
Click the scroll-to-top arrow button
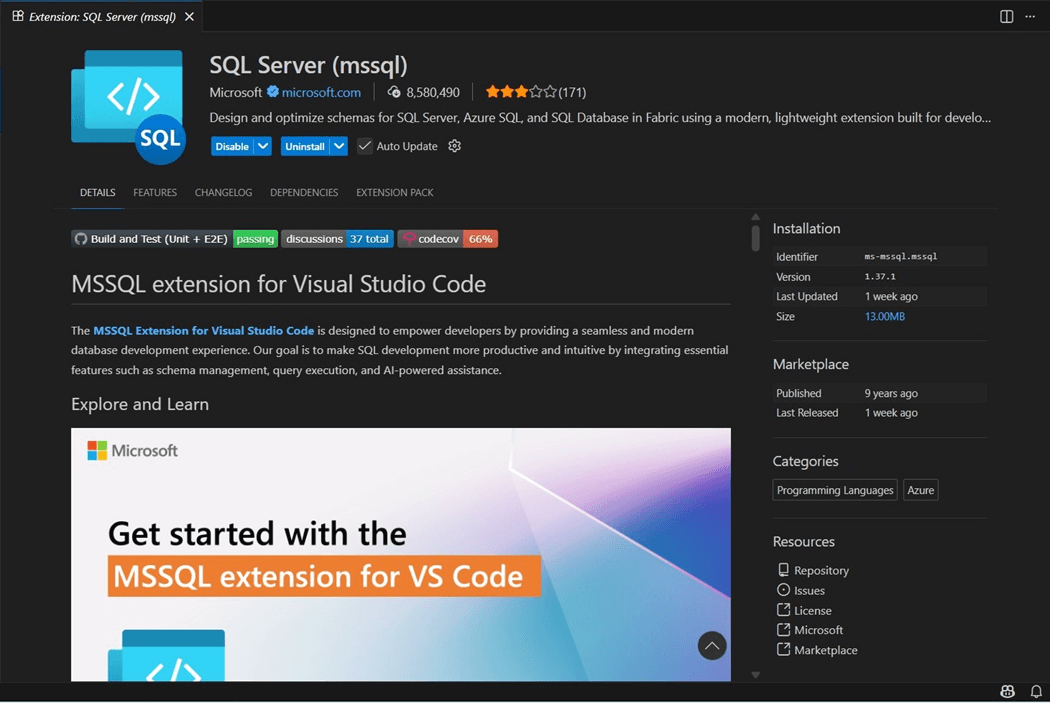(712, 646)
